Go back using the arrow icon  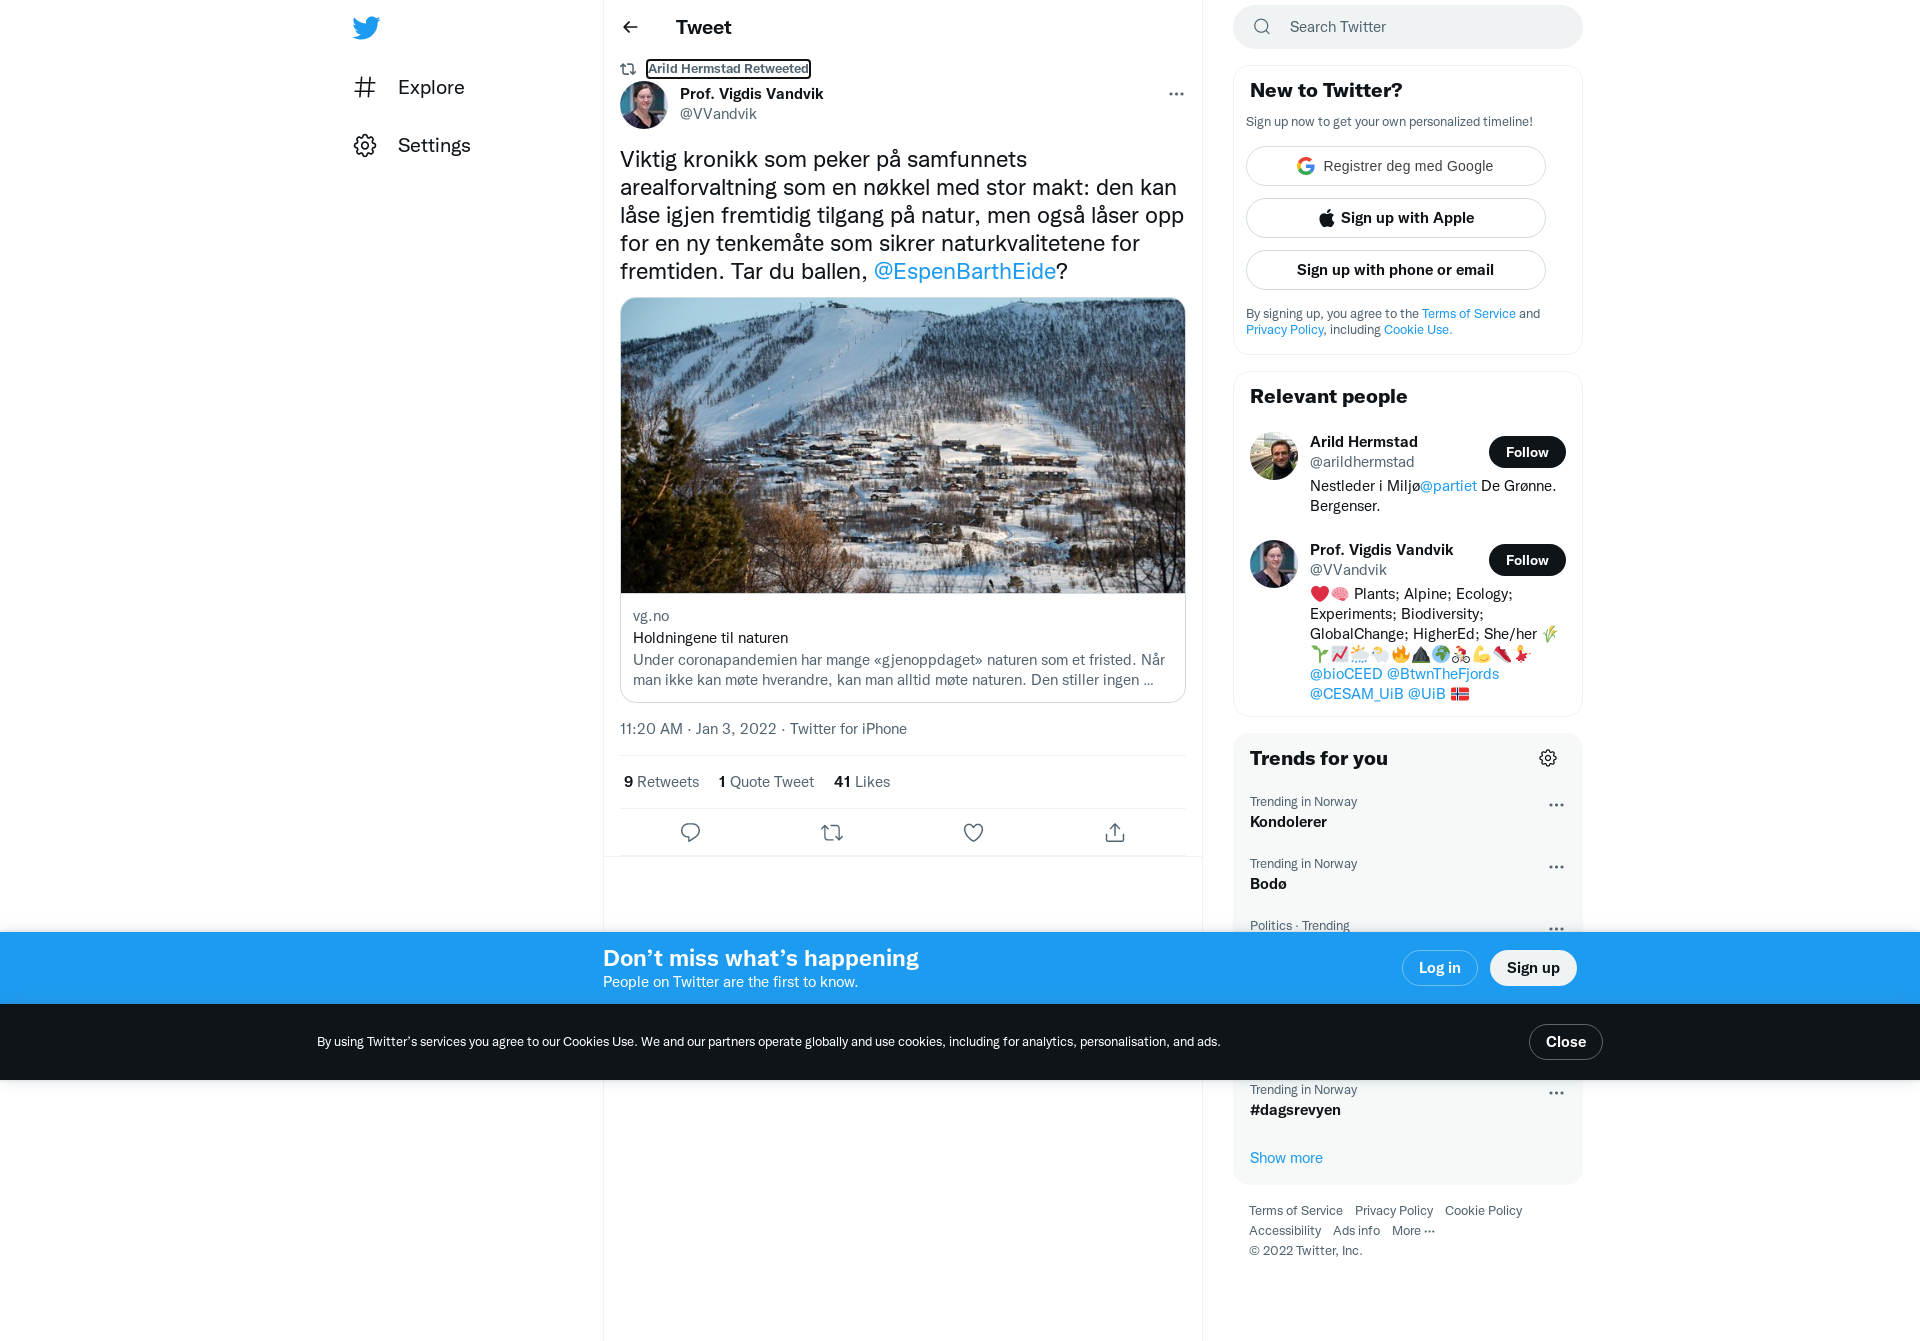(x=630, y=27)
